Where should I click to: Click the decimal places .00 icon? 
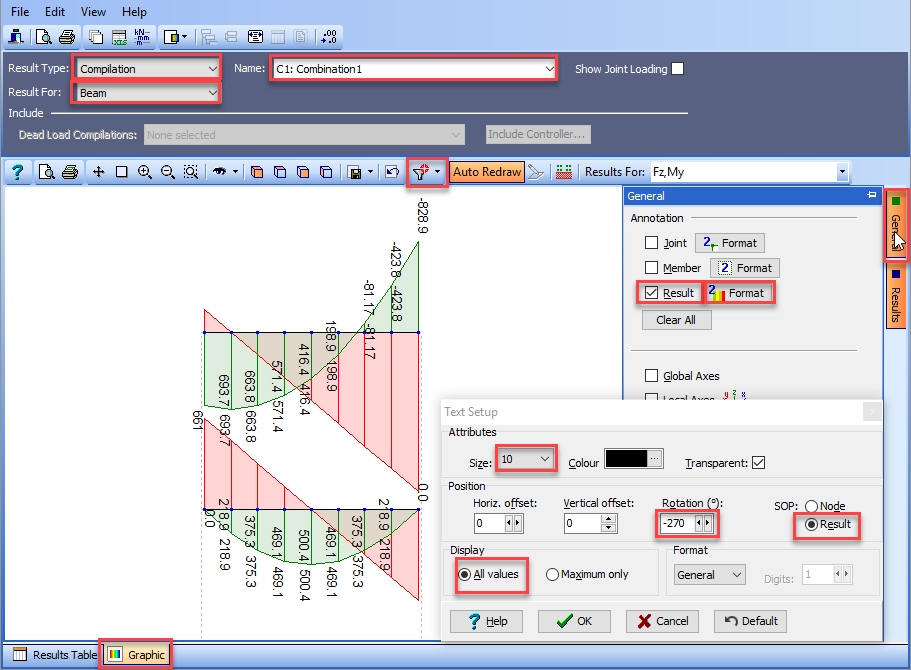329,37
